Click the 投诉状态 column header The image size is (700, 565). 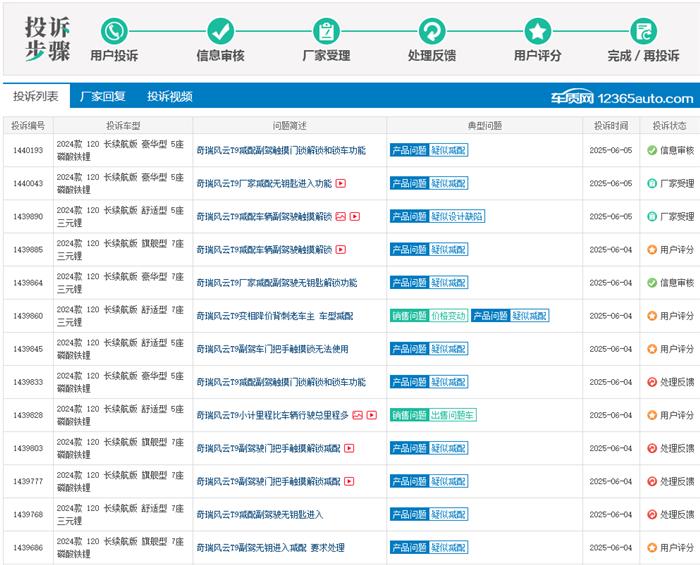pyautogui.click(x=669, y=126)
